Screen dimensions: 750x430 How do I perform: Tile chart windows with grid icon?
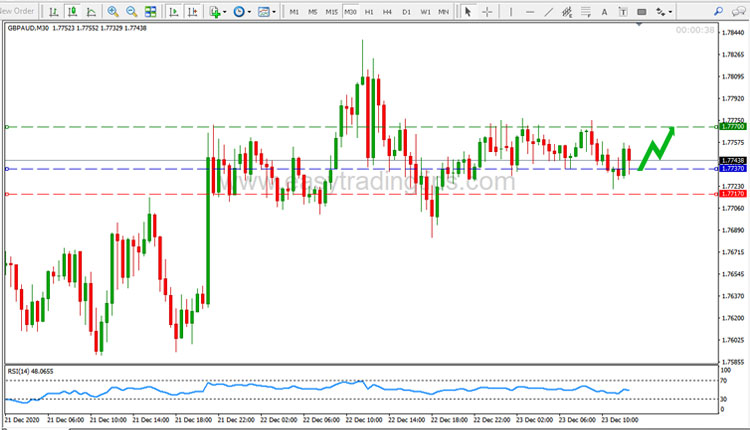(150, 11)
